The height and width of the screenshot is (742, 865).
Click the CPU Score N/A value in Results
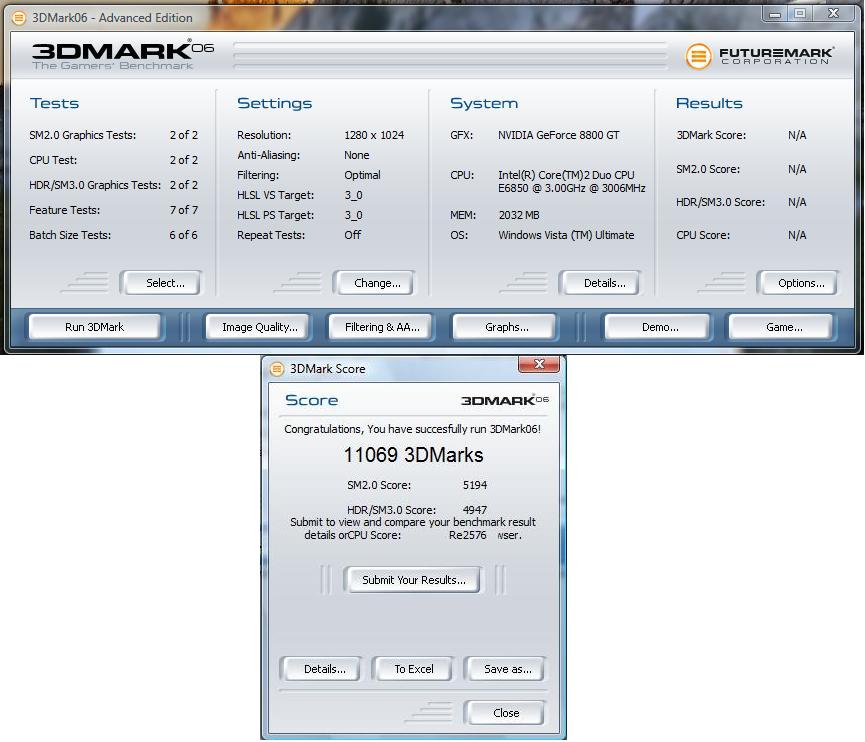(797, 235)
